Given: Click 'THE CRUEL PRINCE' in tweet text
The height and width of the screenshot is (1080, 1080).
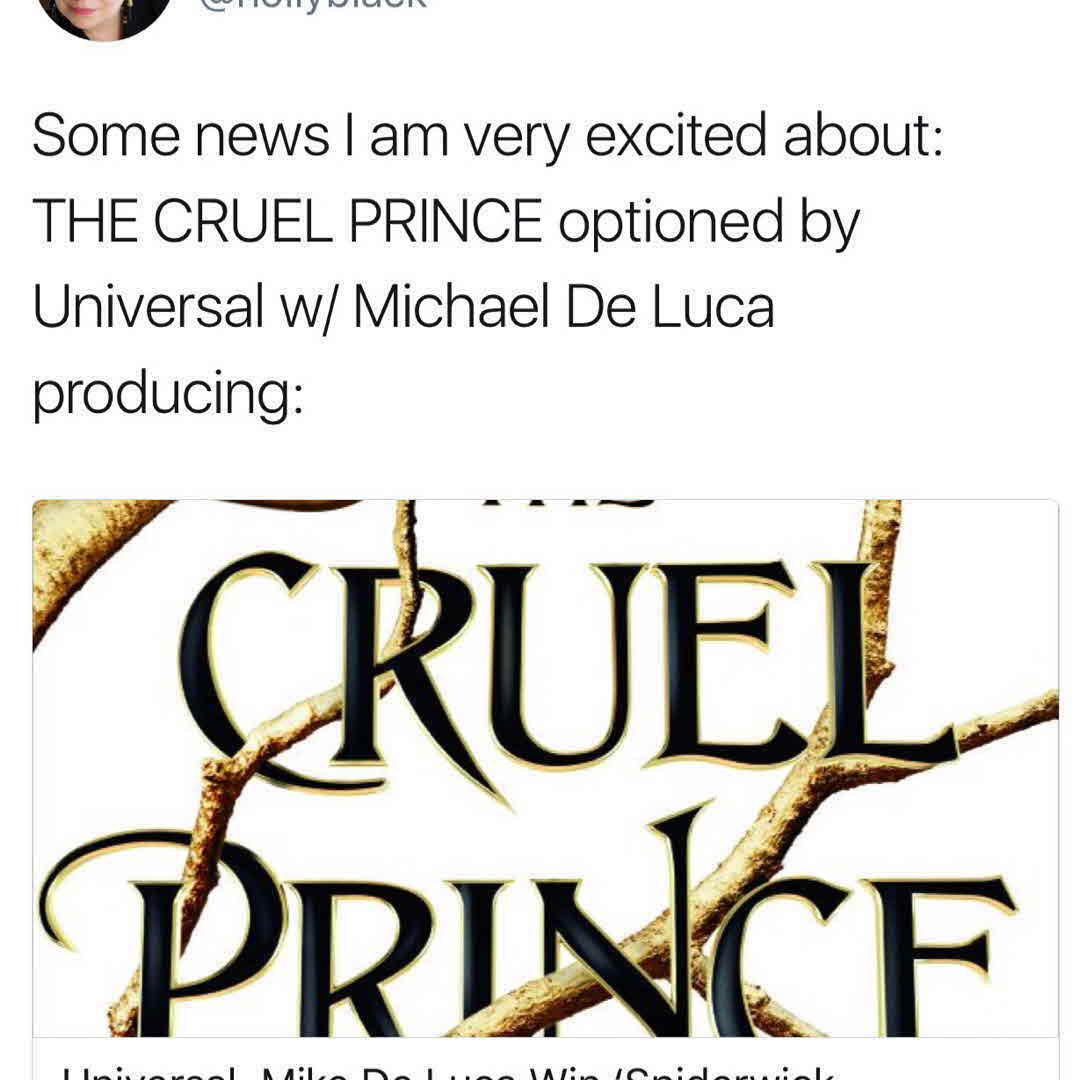Looking at the screenshot, I should [x=287, y=221].
